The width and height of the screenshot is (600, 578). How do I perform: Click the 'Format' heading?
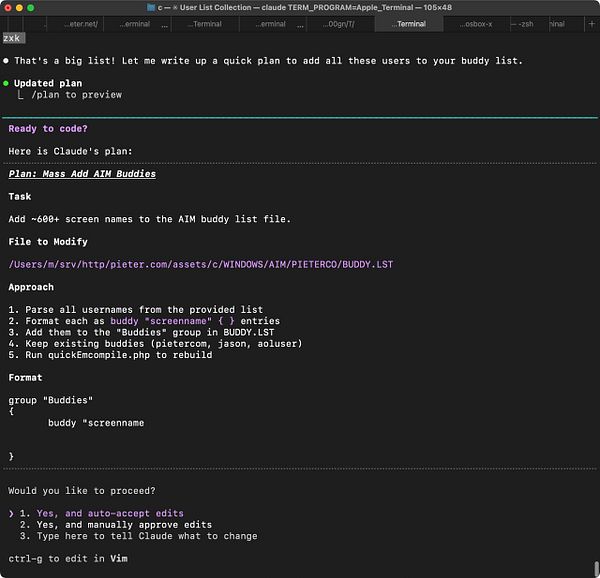25,378
